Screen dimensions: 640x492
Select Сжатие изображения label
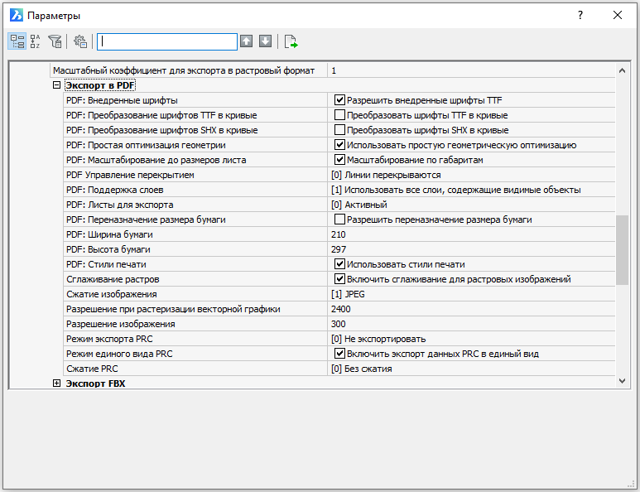(x=111, y=294)
